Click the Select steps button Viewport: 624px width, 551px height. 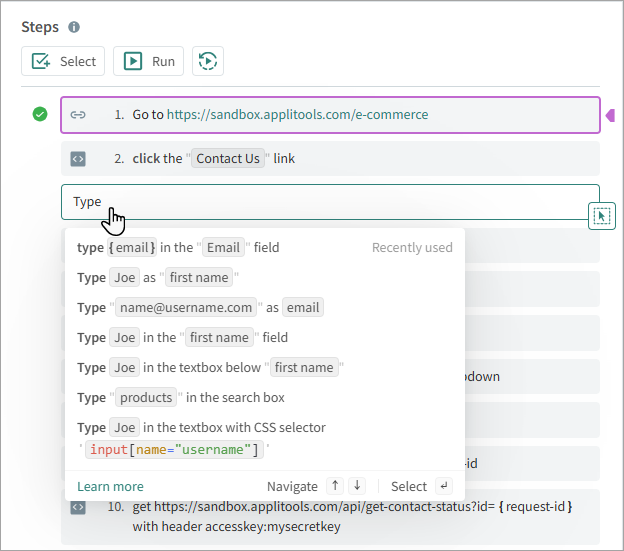click(x=64, y=61)
